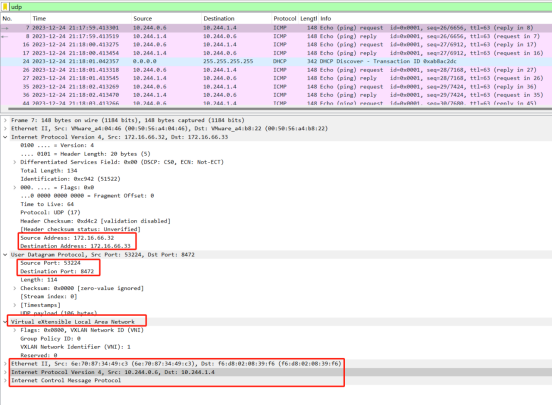Select the Fragment Offset: 0 line
Image resolution: width=552 pixels, height=405 pixels.
(87, 196)
